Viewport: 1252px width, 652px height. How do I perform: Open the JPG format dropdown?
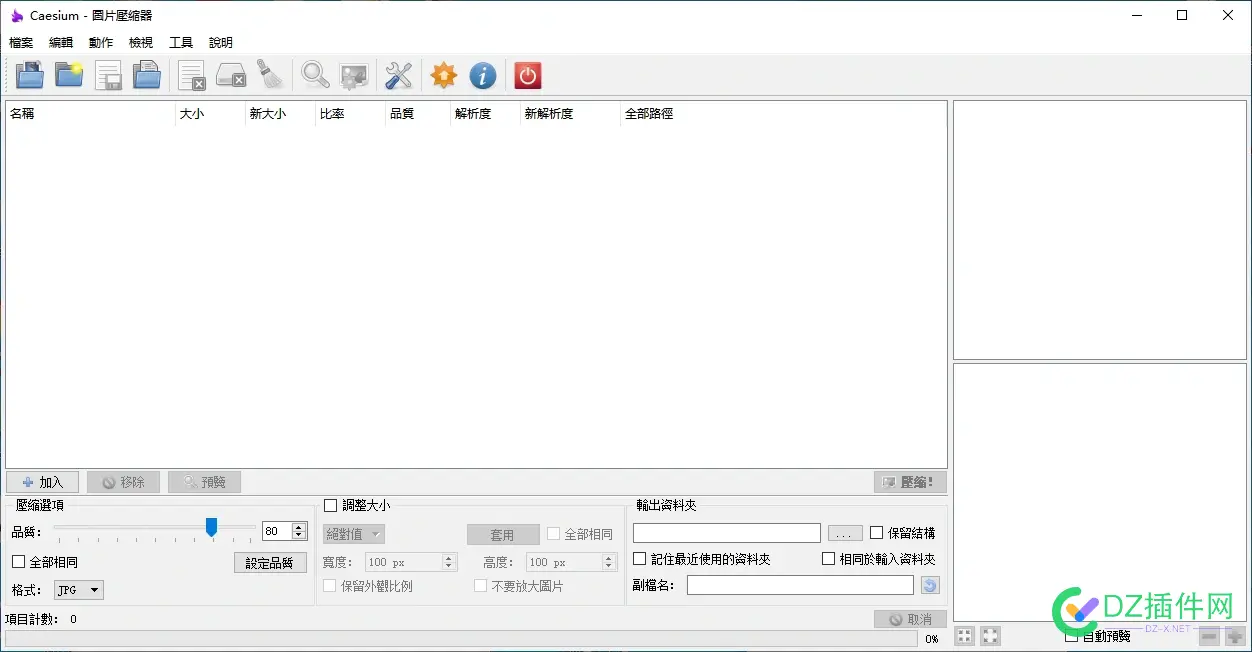click(x=79, y=590)
